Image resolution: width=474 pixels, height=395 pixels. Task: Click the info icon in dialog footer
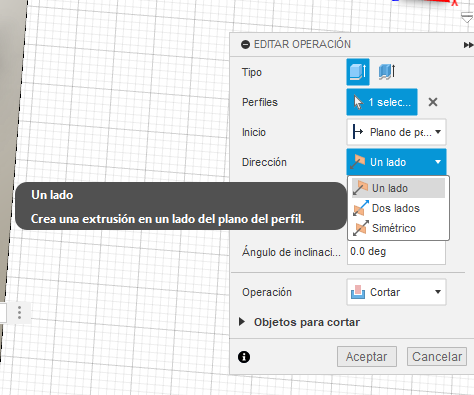(x=244, y=357)
